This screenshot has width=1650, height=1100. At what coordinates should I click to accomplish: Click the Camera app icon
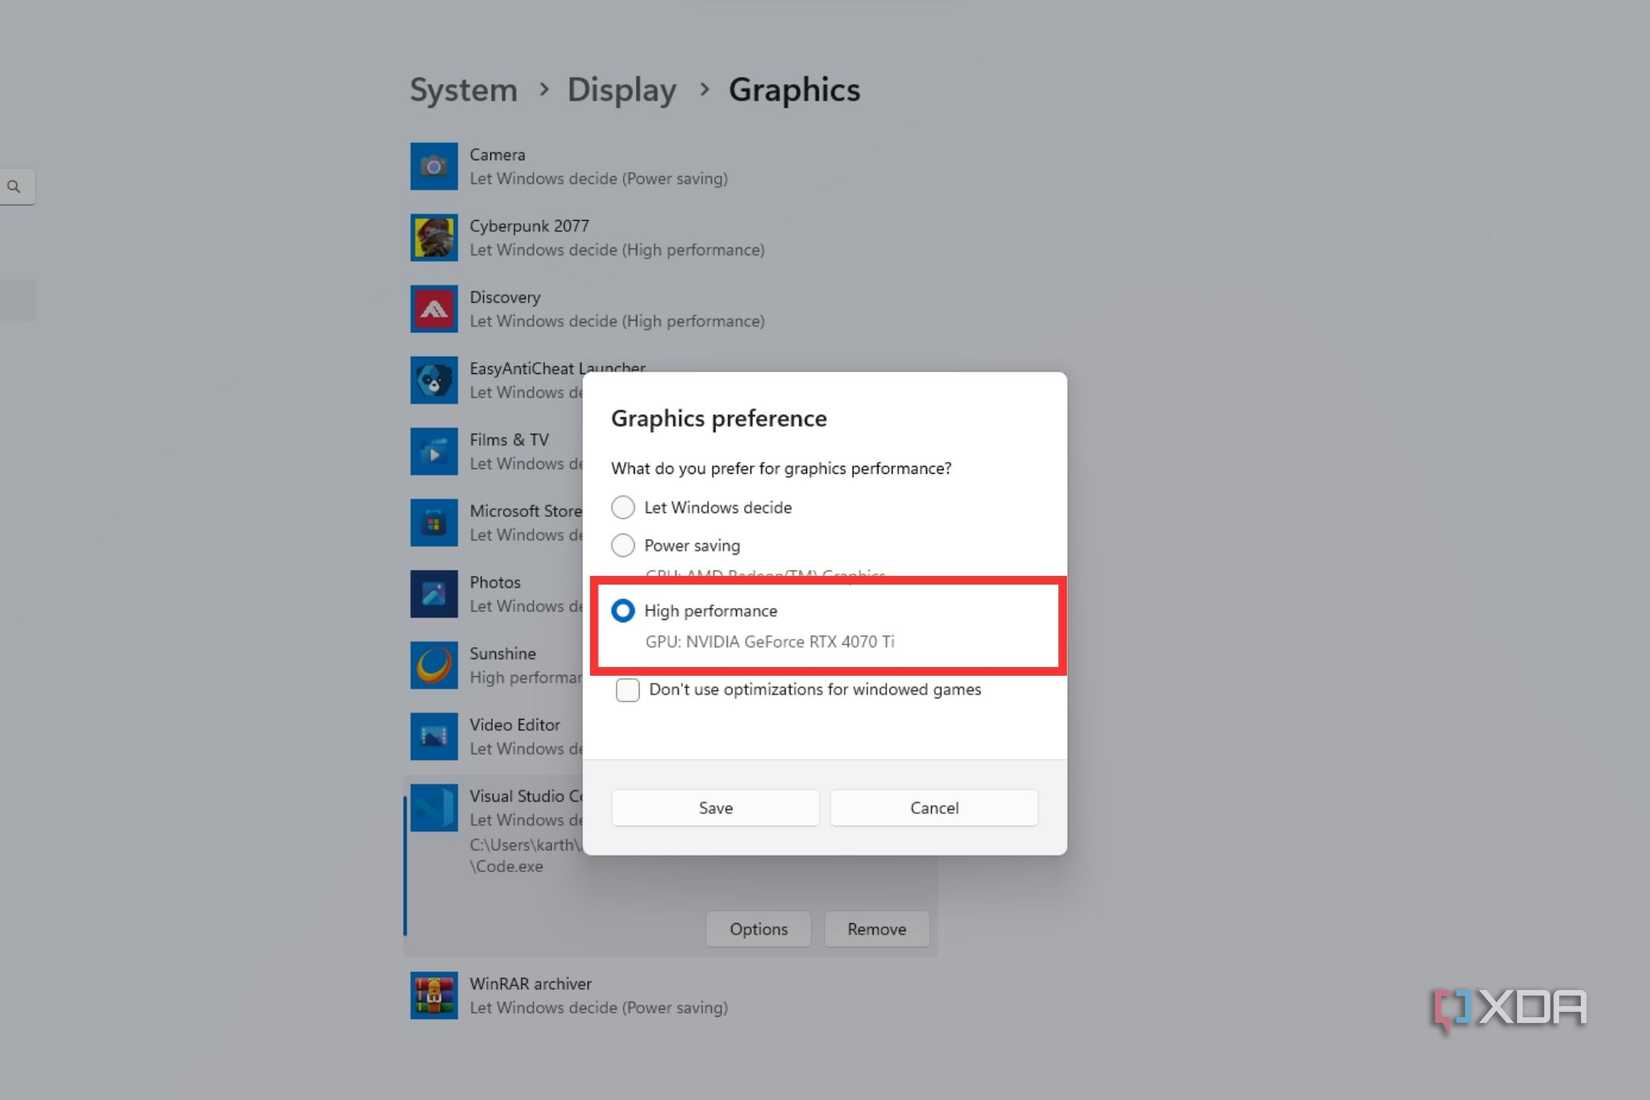pyautogui.click(x=433, y=166)
